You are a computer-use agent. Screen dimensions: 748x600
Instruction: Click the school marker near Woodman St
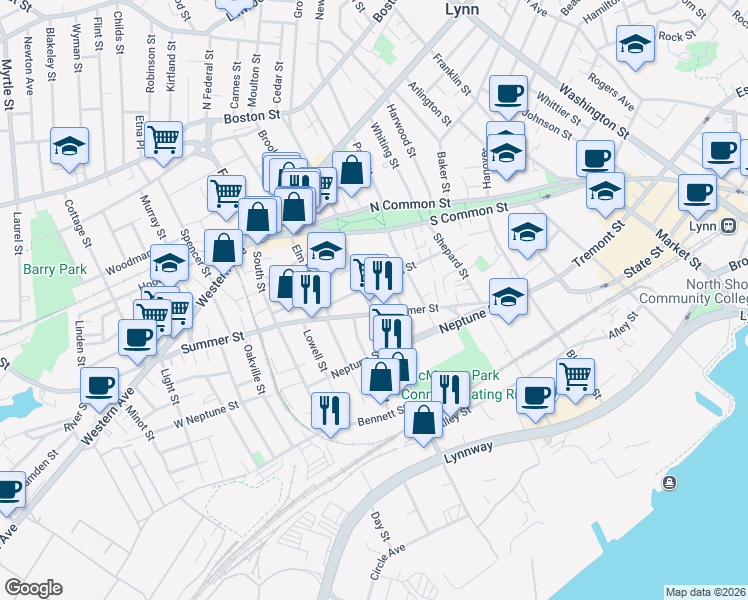[169, 264]
